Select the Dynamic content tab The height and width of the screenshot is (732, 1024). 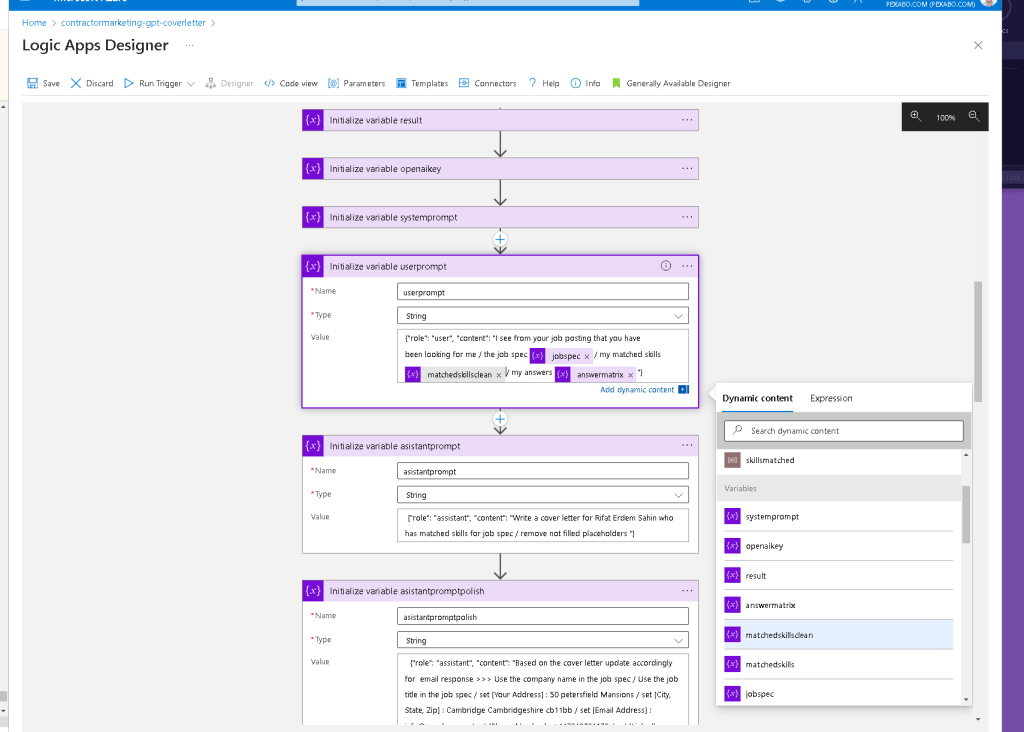coord(757,398)
